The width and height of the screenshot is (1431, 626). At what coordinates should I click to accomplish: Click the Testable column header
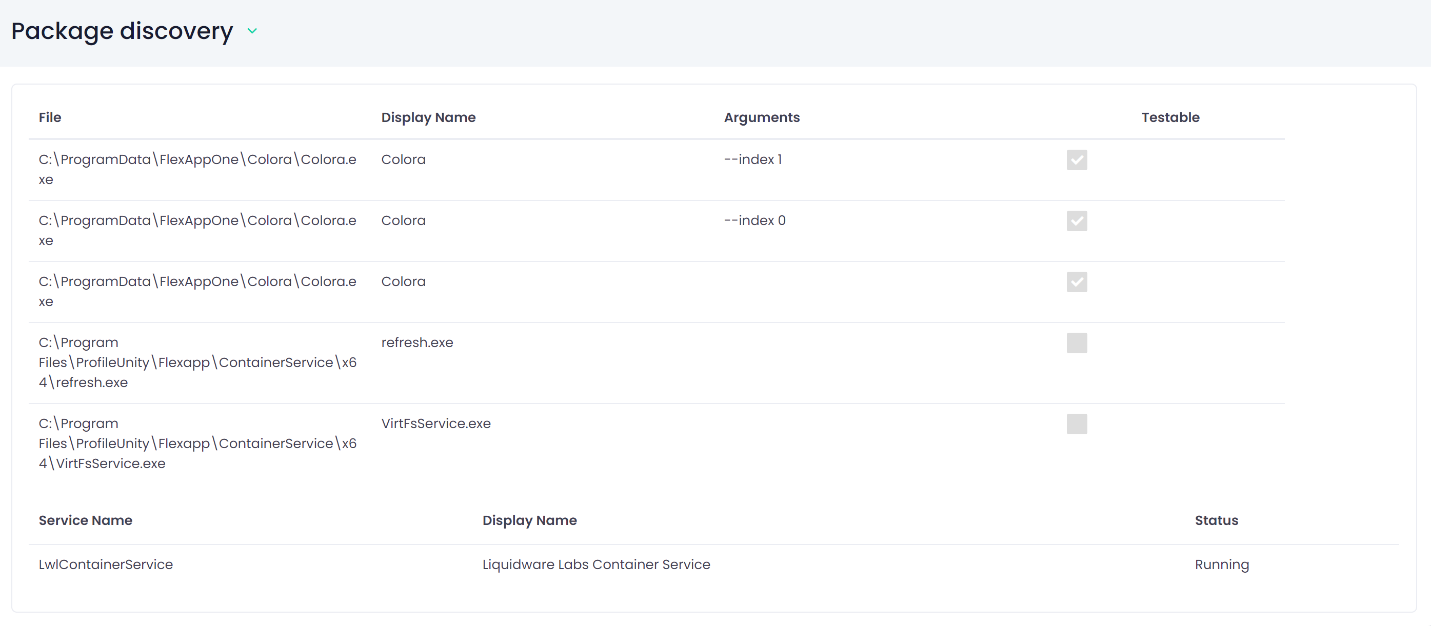click(x=1170, y=117)
